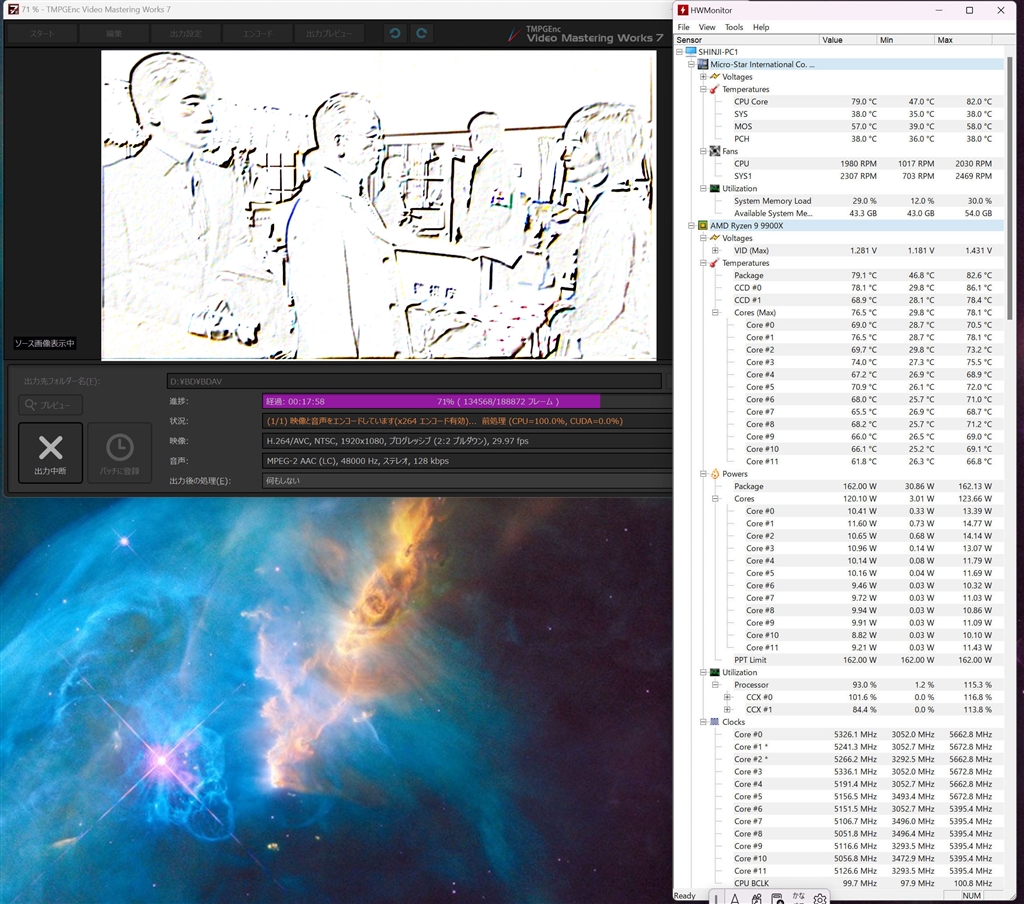The image size is (1024, 904).
Task: Expand the VID (Max) voltage entry
Action: pos(715,250)
